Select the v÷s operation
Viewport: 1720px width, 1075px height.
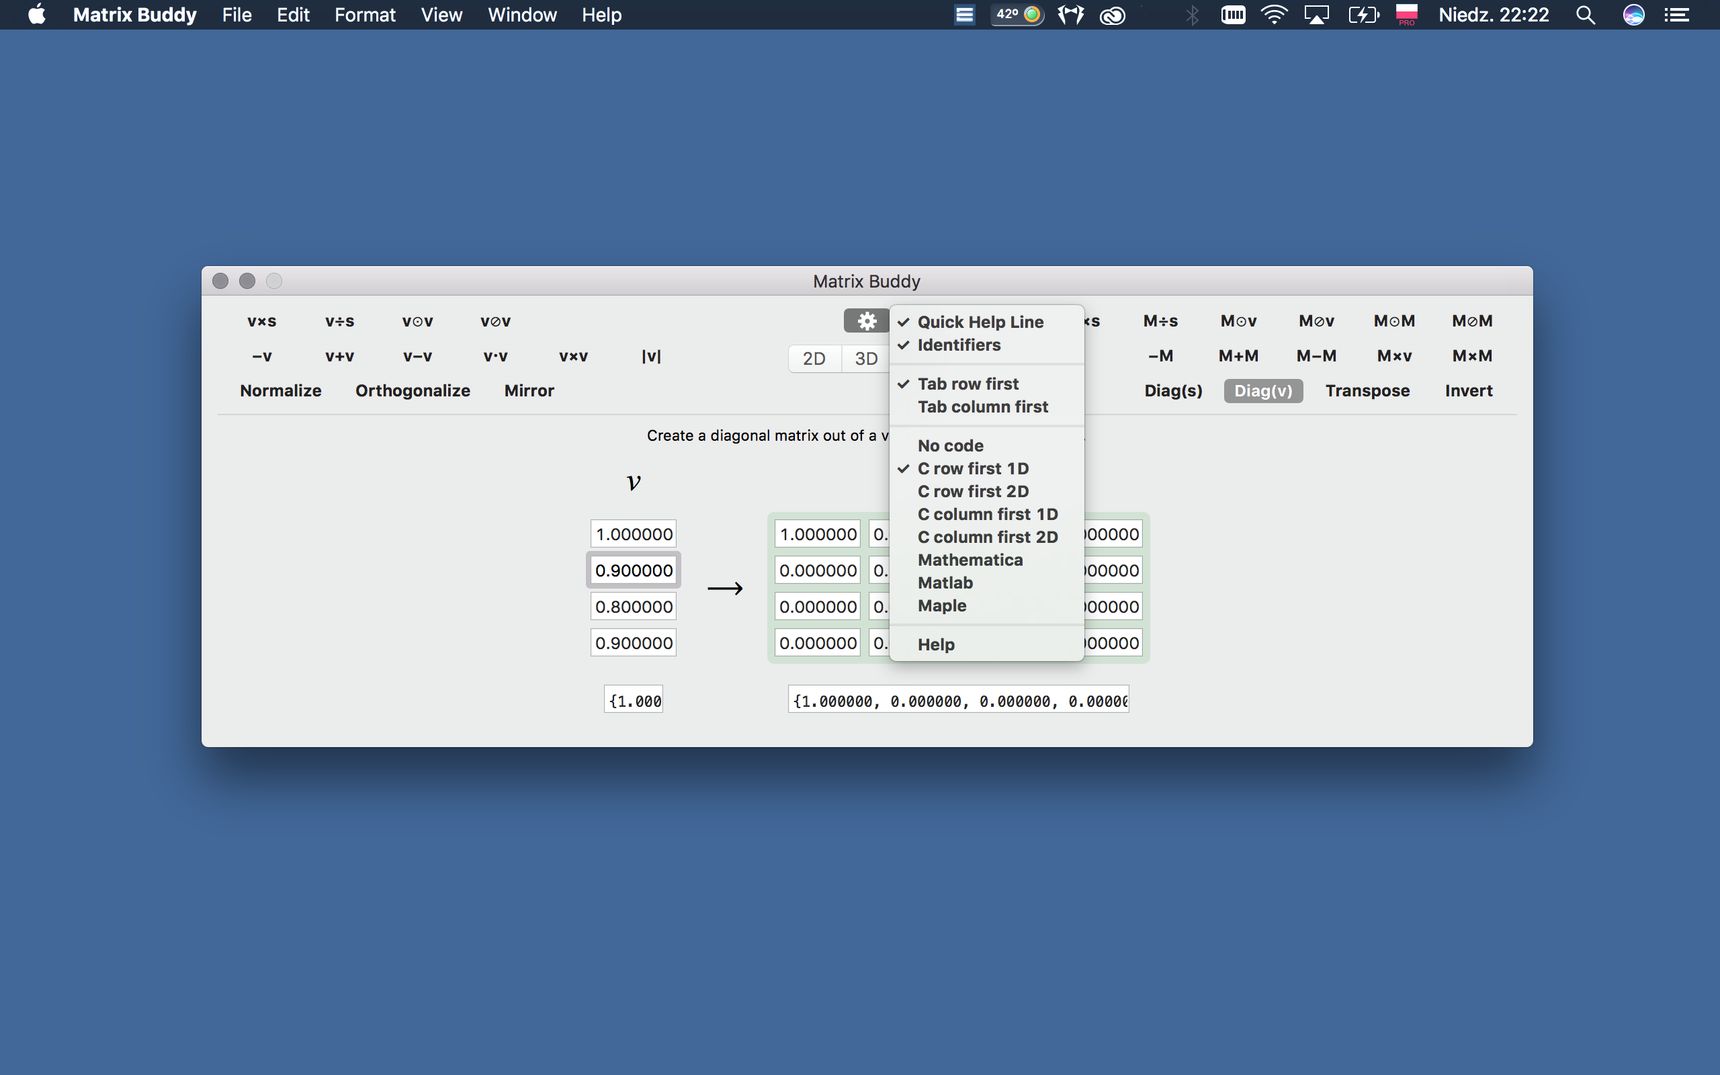(x=340, y=321)
